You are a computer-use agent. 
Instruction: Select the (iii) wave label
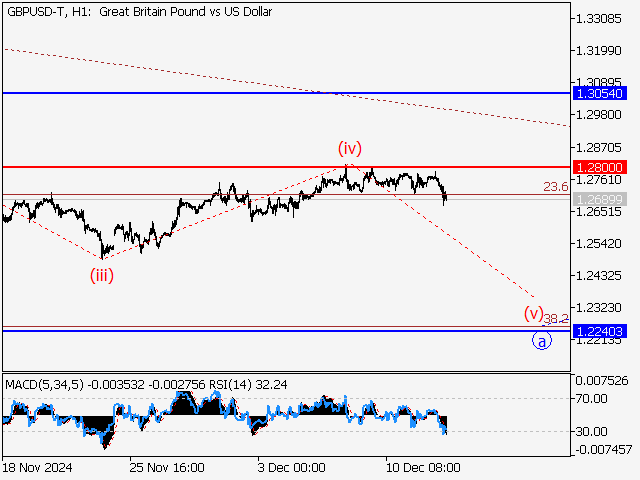[x=101, y=275]
